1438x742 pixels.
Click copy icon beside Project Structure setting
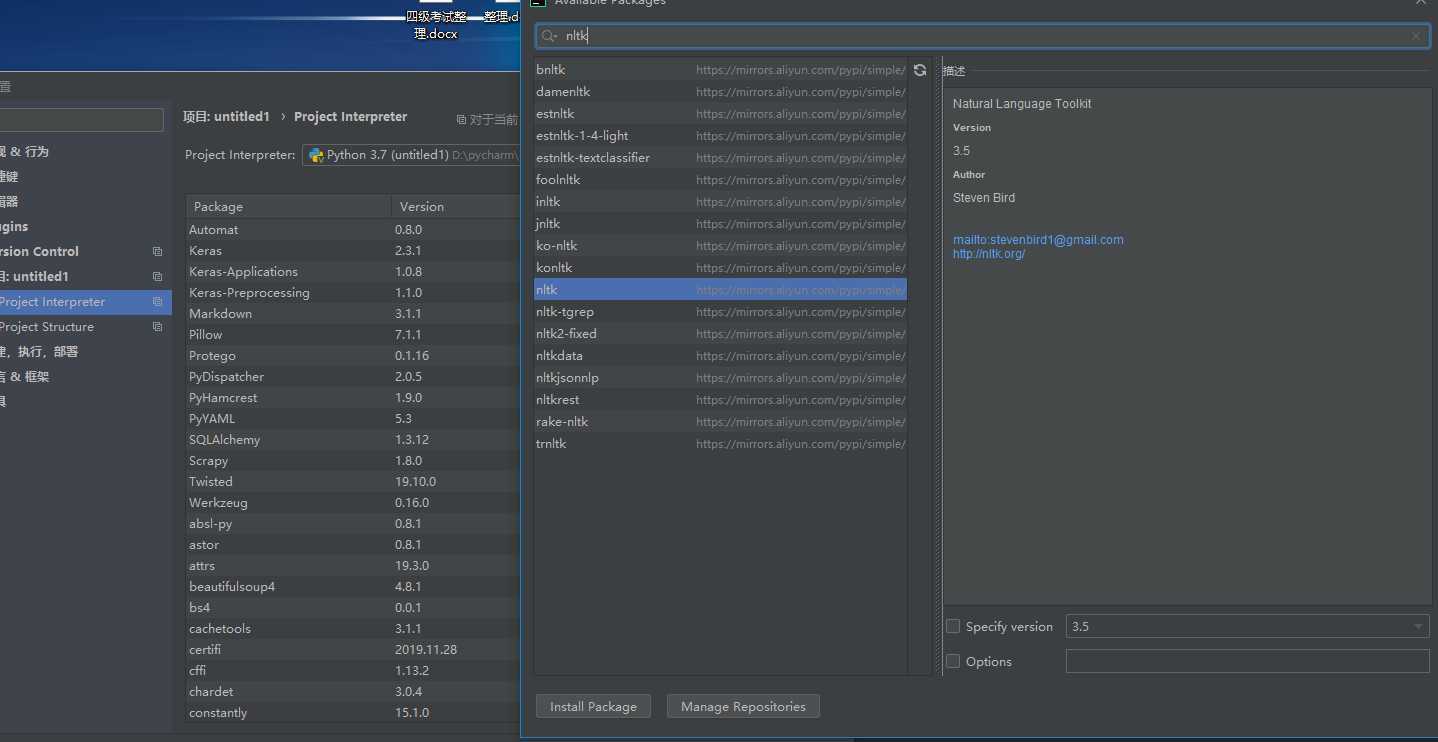point(157,327)
